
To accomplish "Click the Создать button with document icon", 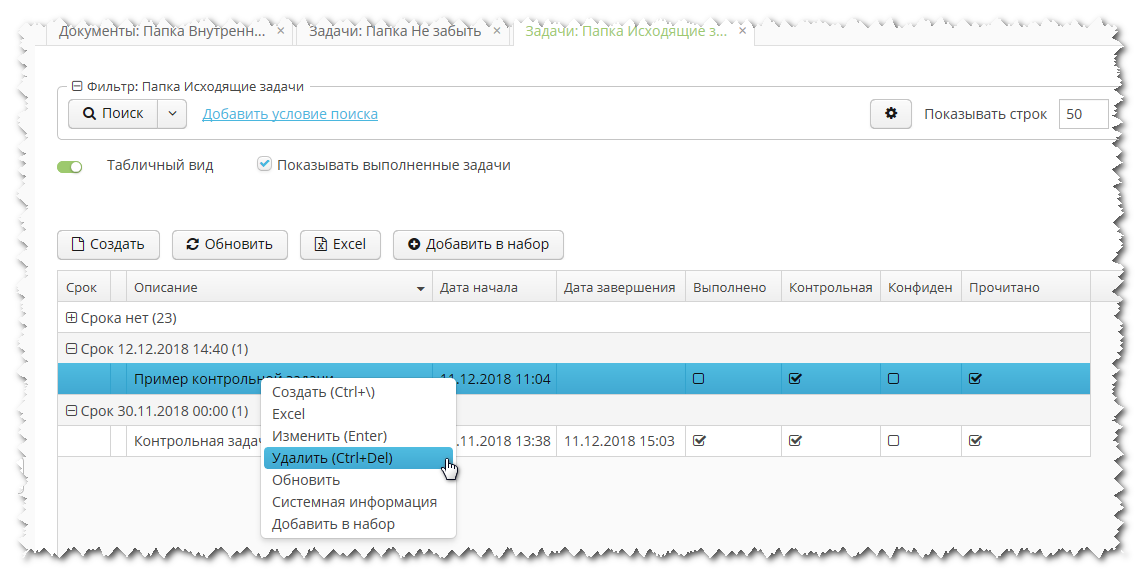I will (107, 244).
